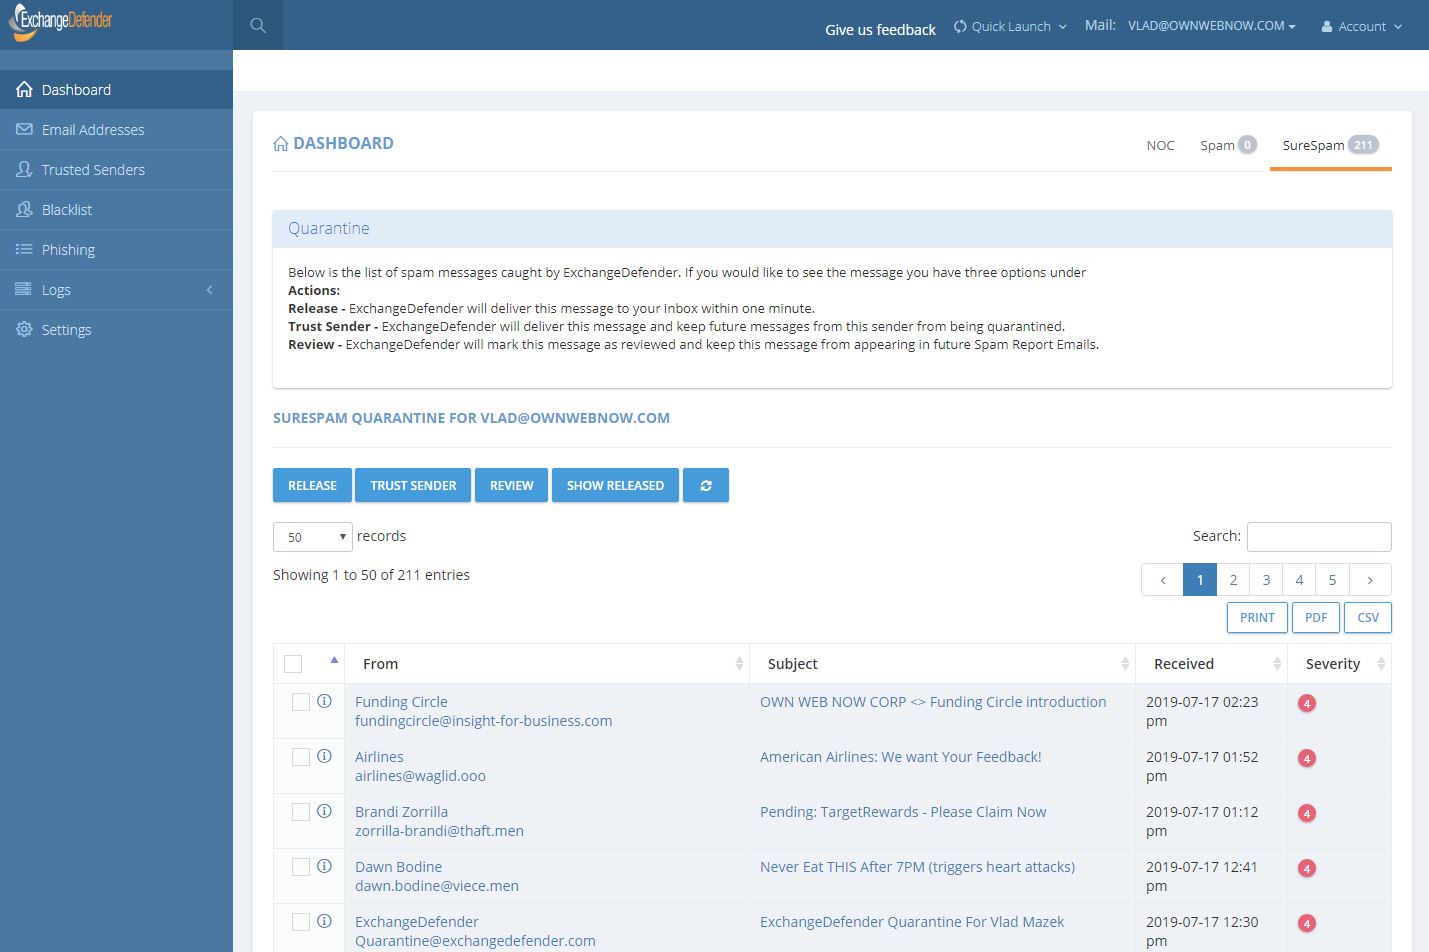This screenshot has width=1429, height=952.
Task: Sort table by Received column arrows
Action: (1277, 664)
